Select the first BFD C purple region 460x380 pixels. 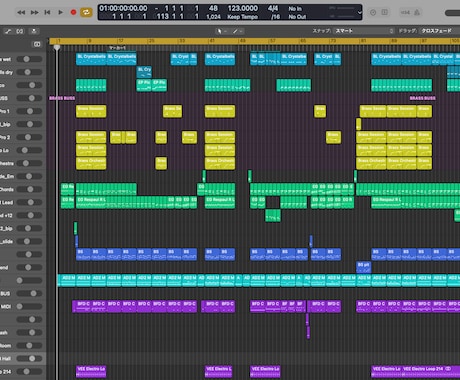(x=82, y=306)
